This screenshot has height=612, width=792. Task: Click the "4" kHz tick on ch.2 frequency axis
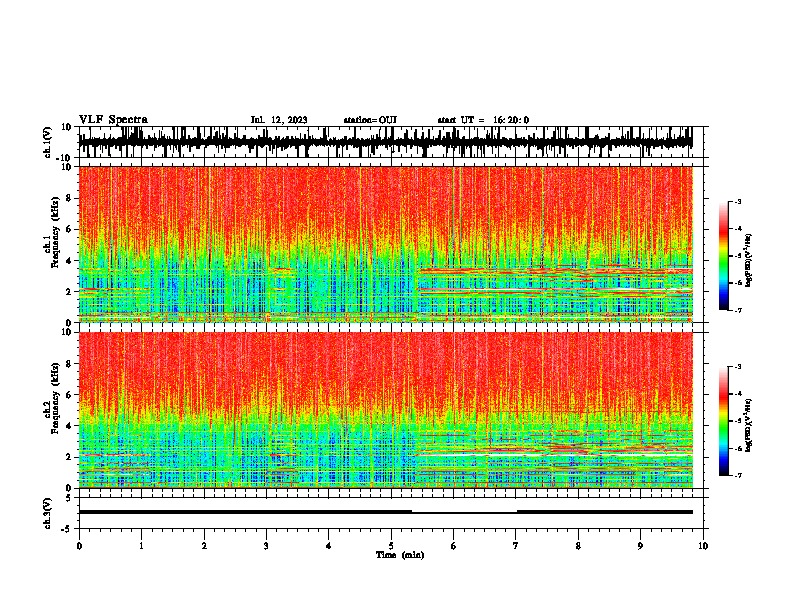70,426
